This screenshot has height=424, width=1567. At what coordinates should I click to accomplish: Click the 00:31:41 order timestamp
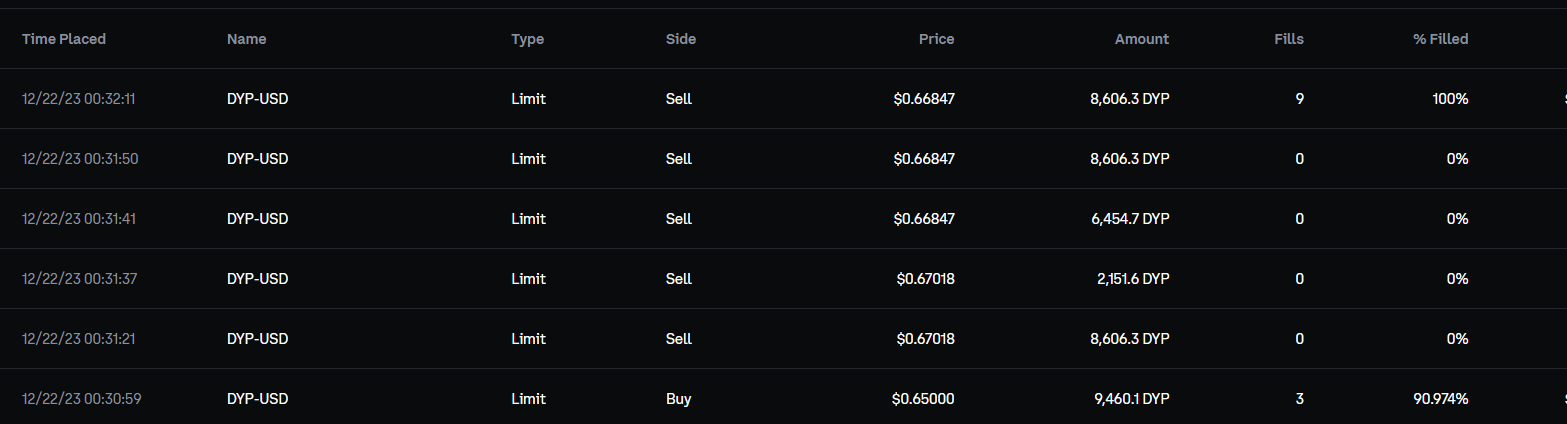click(x=78, y=219)
